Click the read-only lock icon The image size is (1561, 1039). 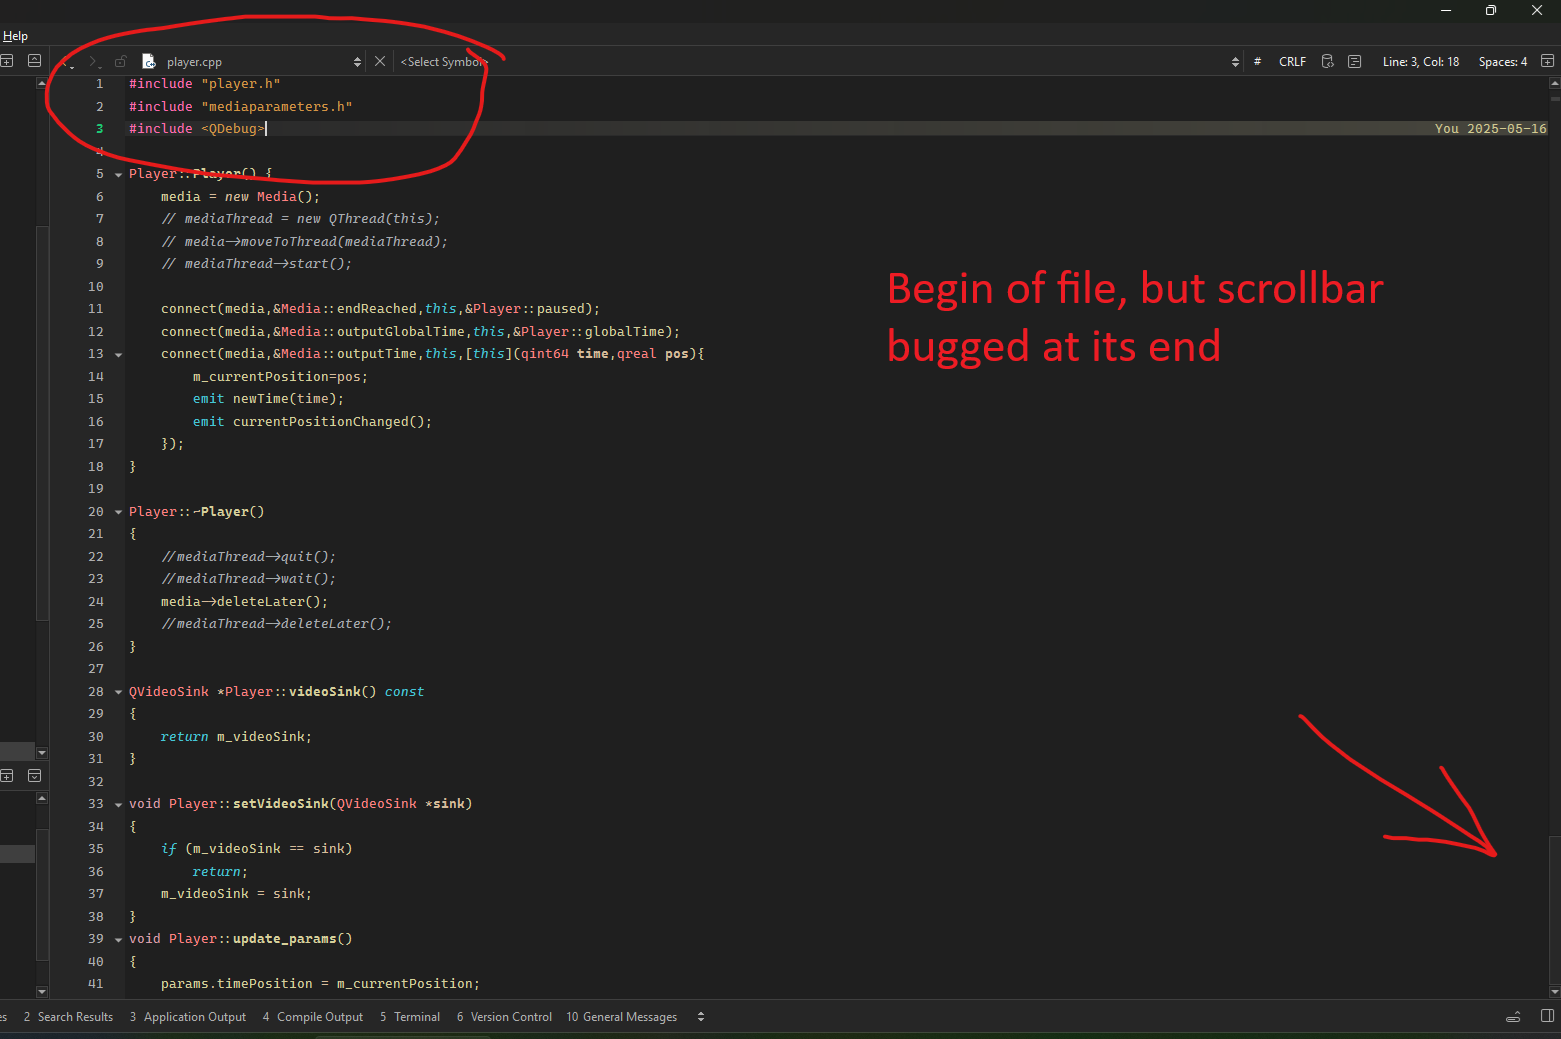[121, 62]
